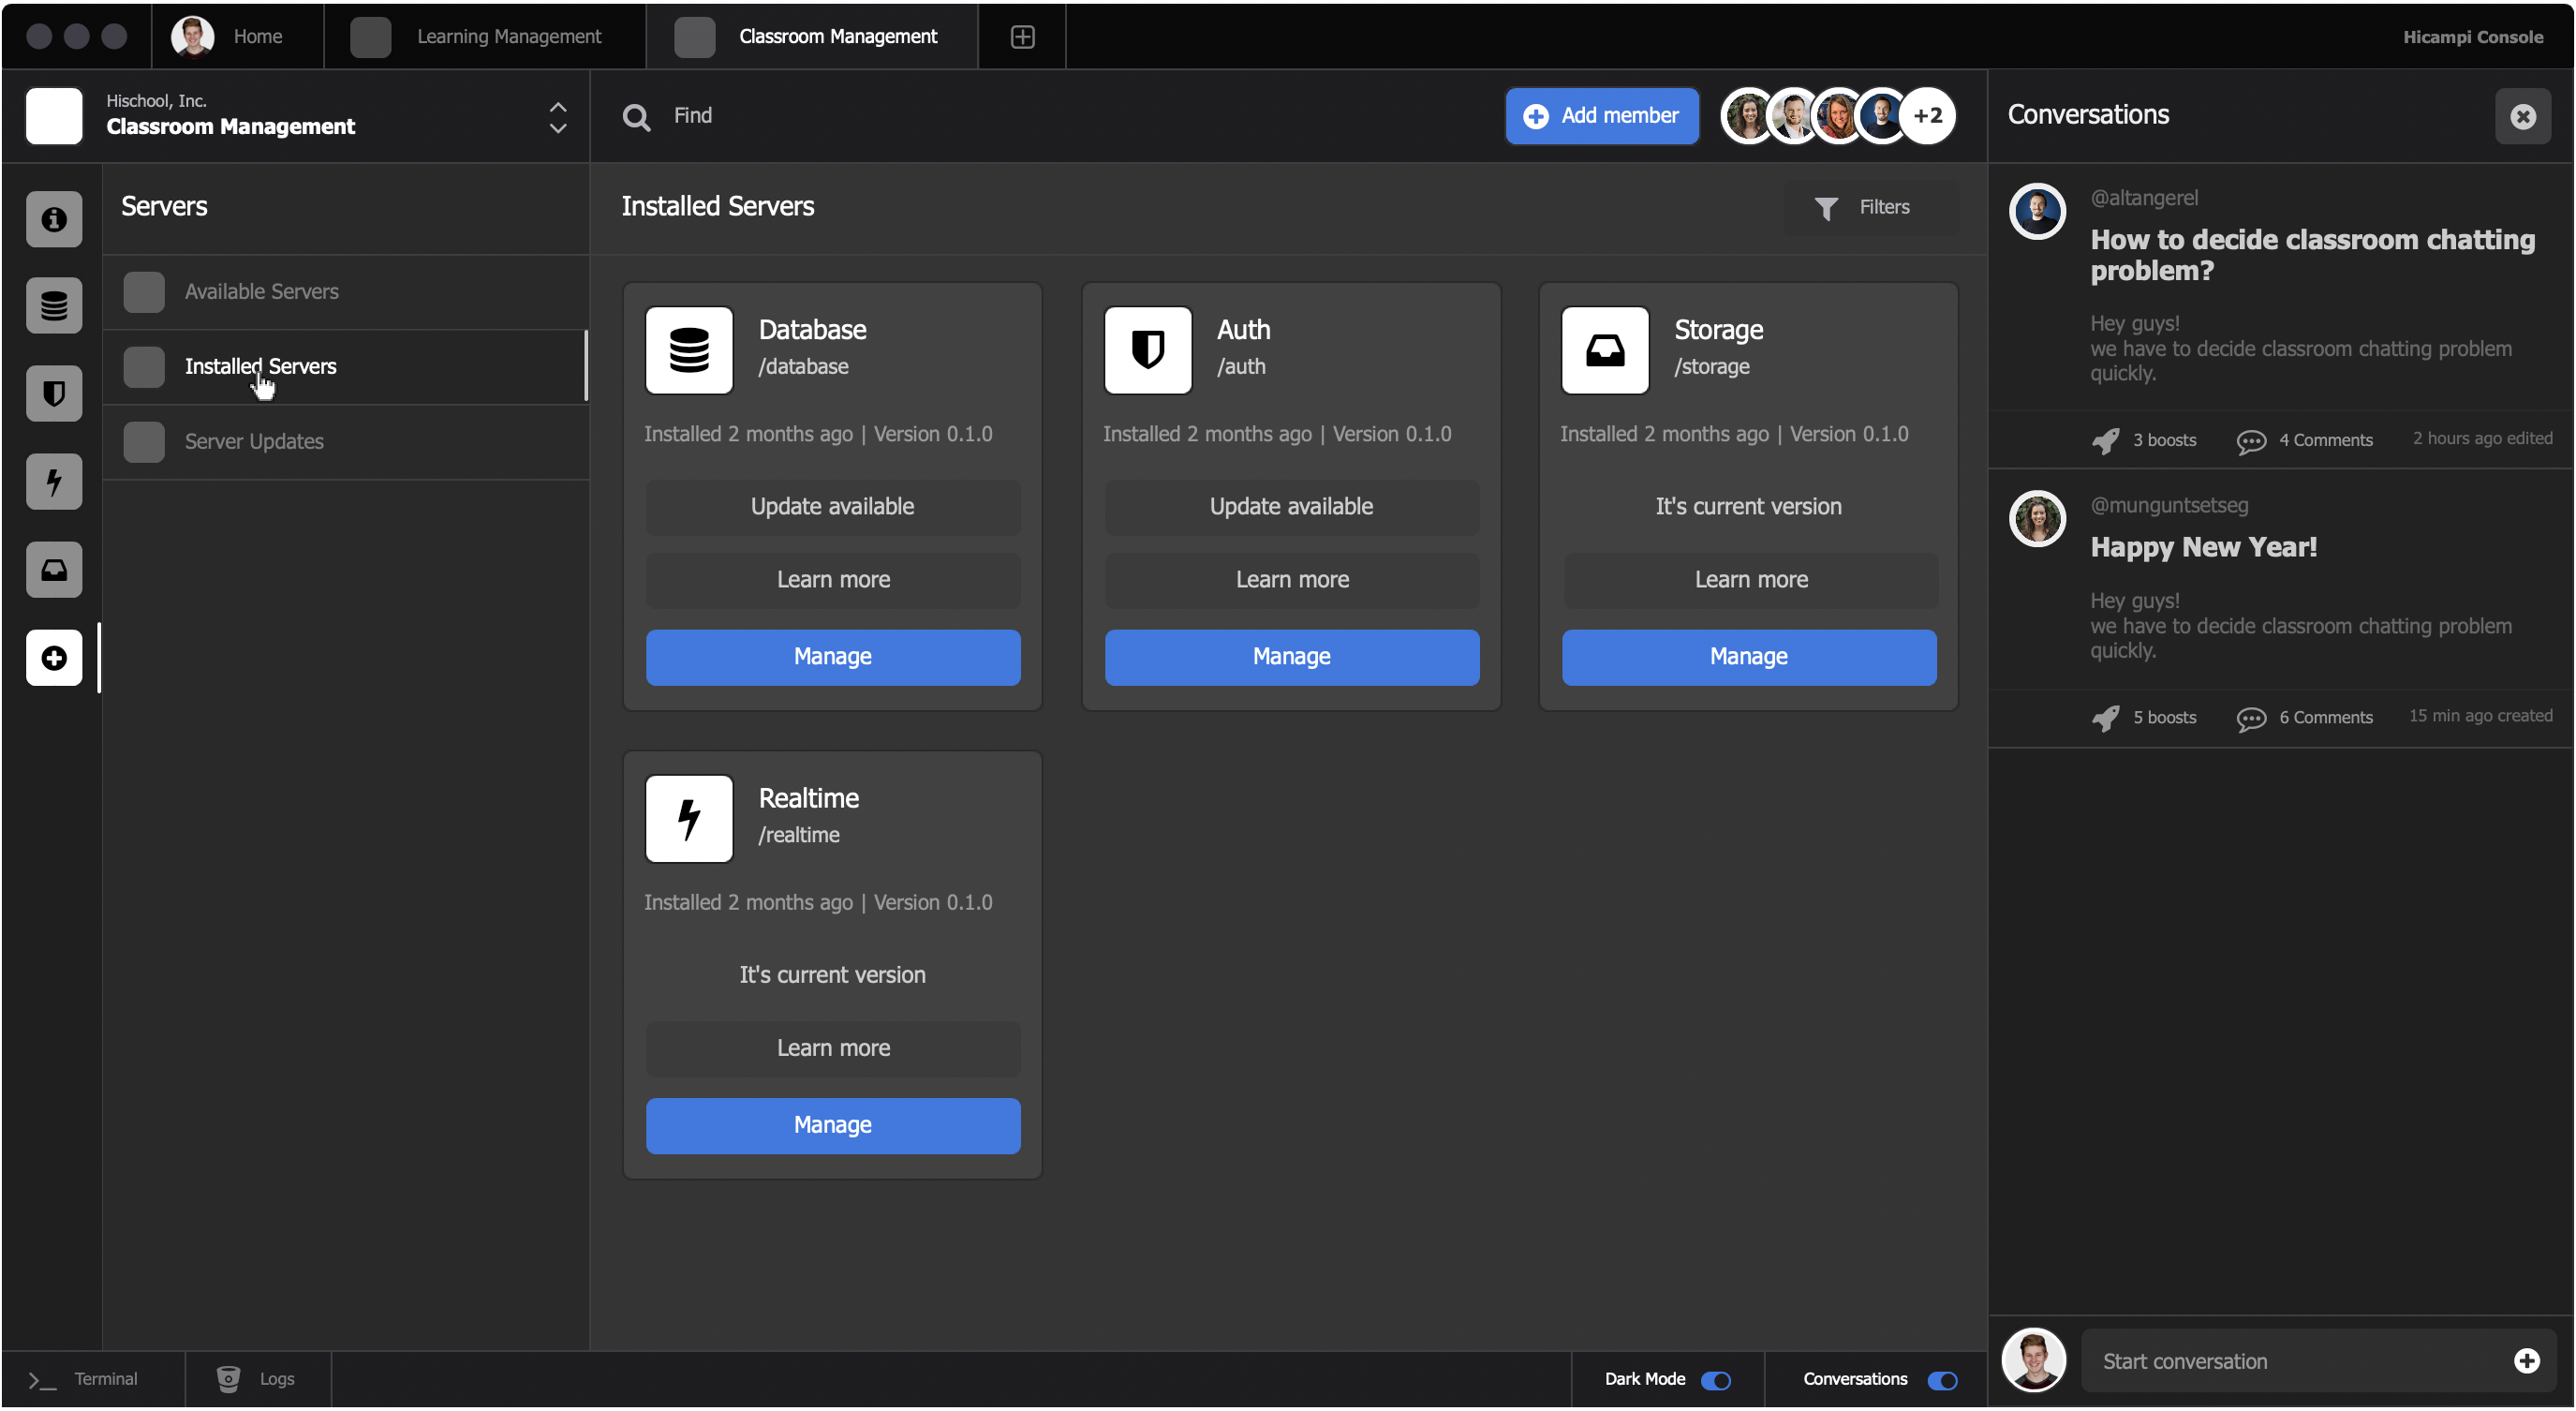Click the new tab plus icon
Screen dimensions: 2576x1411
click(x=1022, y=37)
